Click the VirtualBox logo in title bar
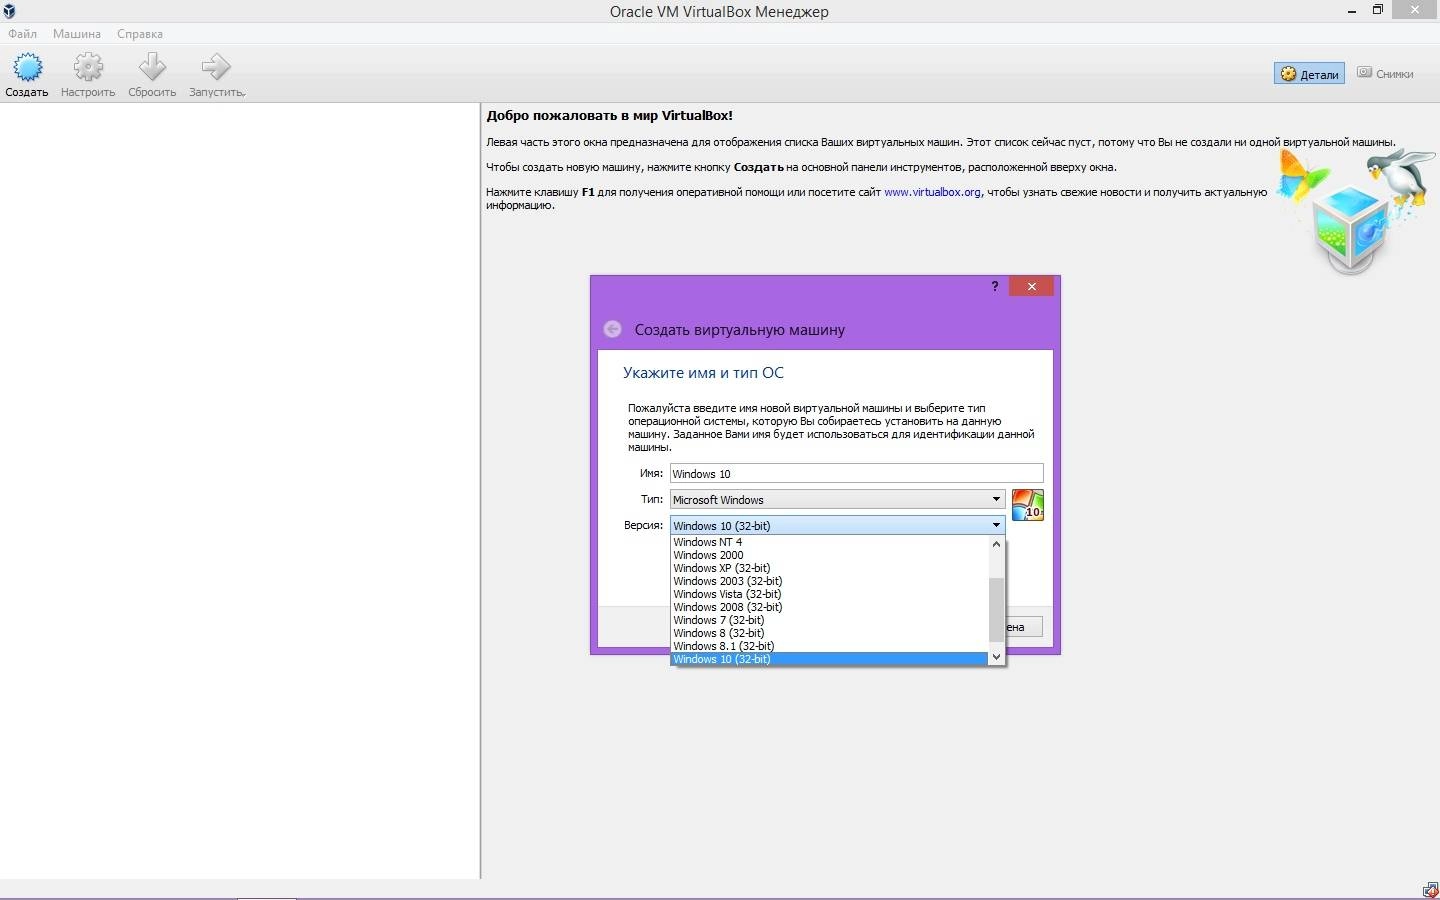Image resolution: width=1440 pixels, height=900 pixels. (x=9, y=11)
